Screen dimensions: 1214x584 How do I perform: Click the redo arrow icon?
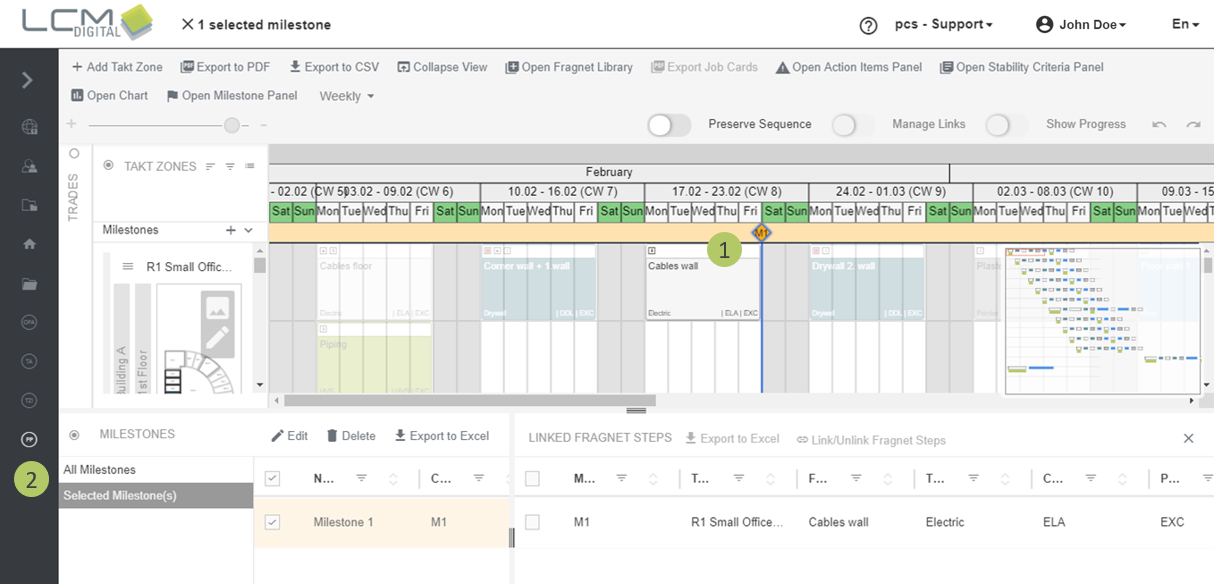1193,125
